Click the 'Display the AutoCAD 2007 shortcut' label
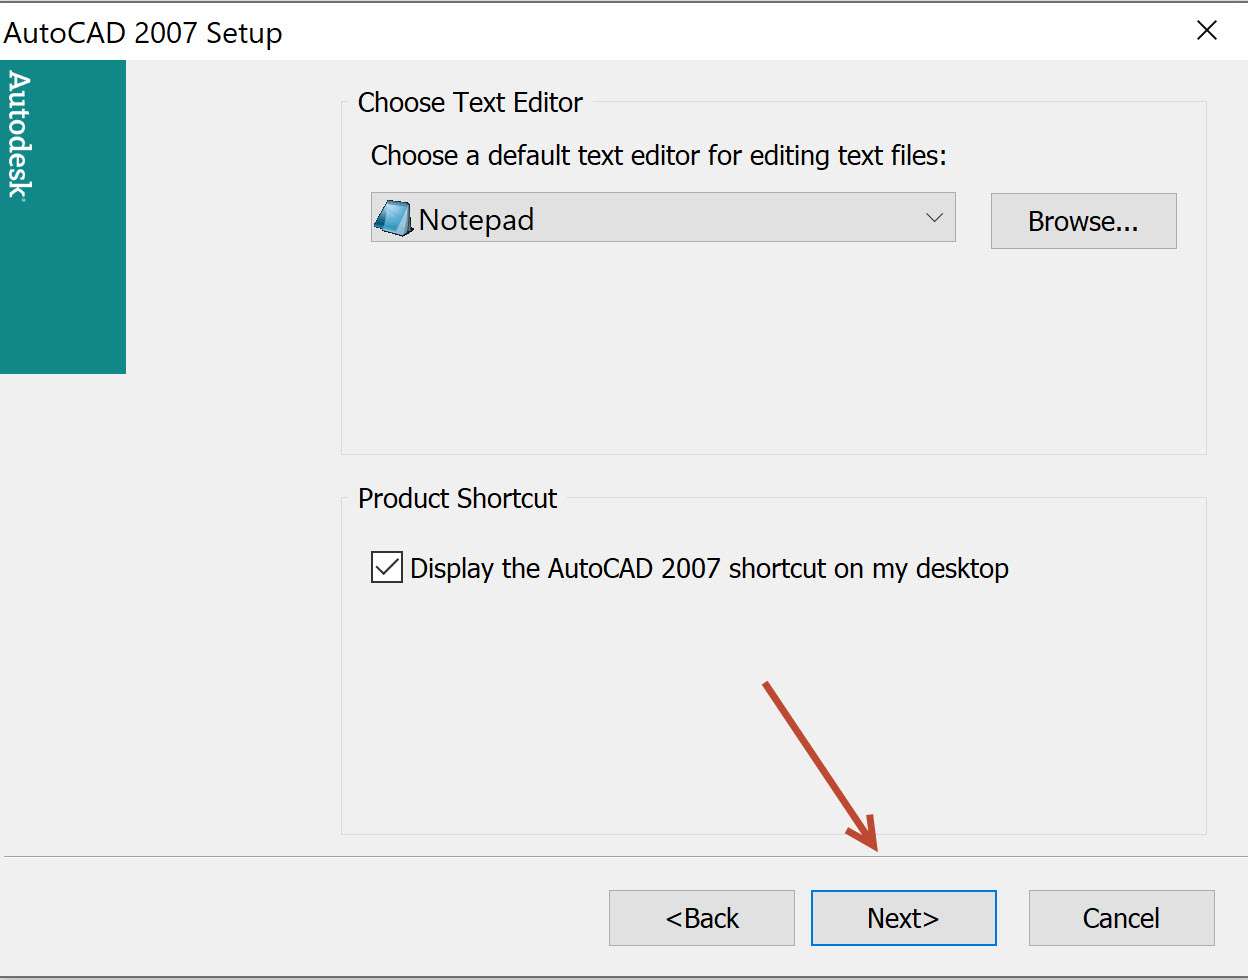The image size is (1248, 980). [x=709, y=569]
